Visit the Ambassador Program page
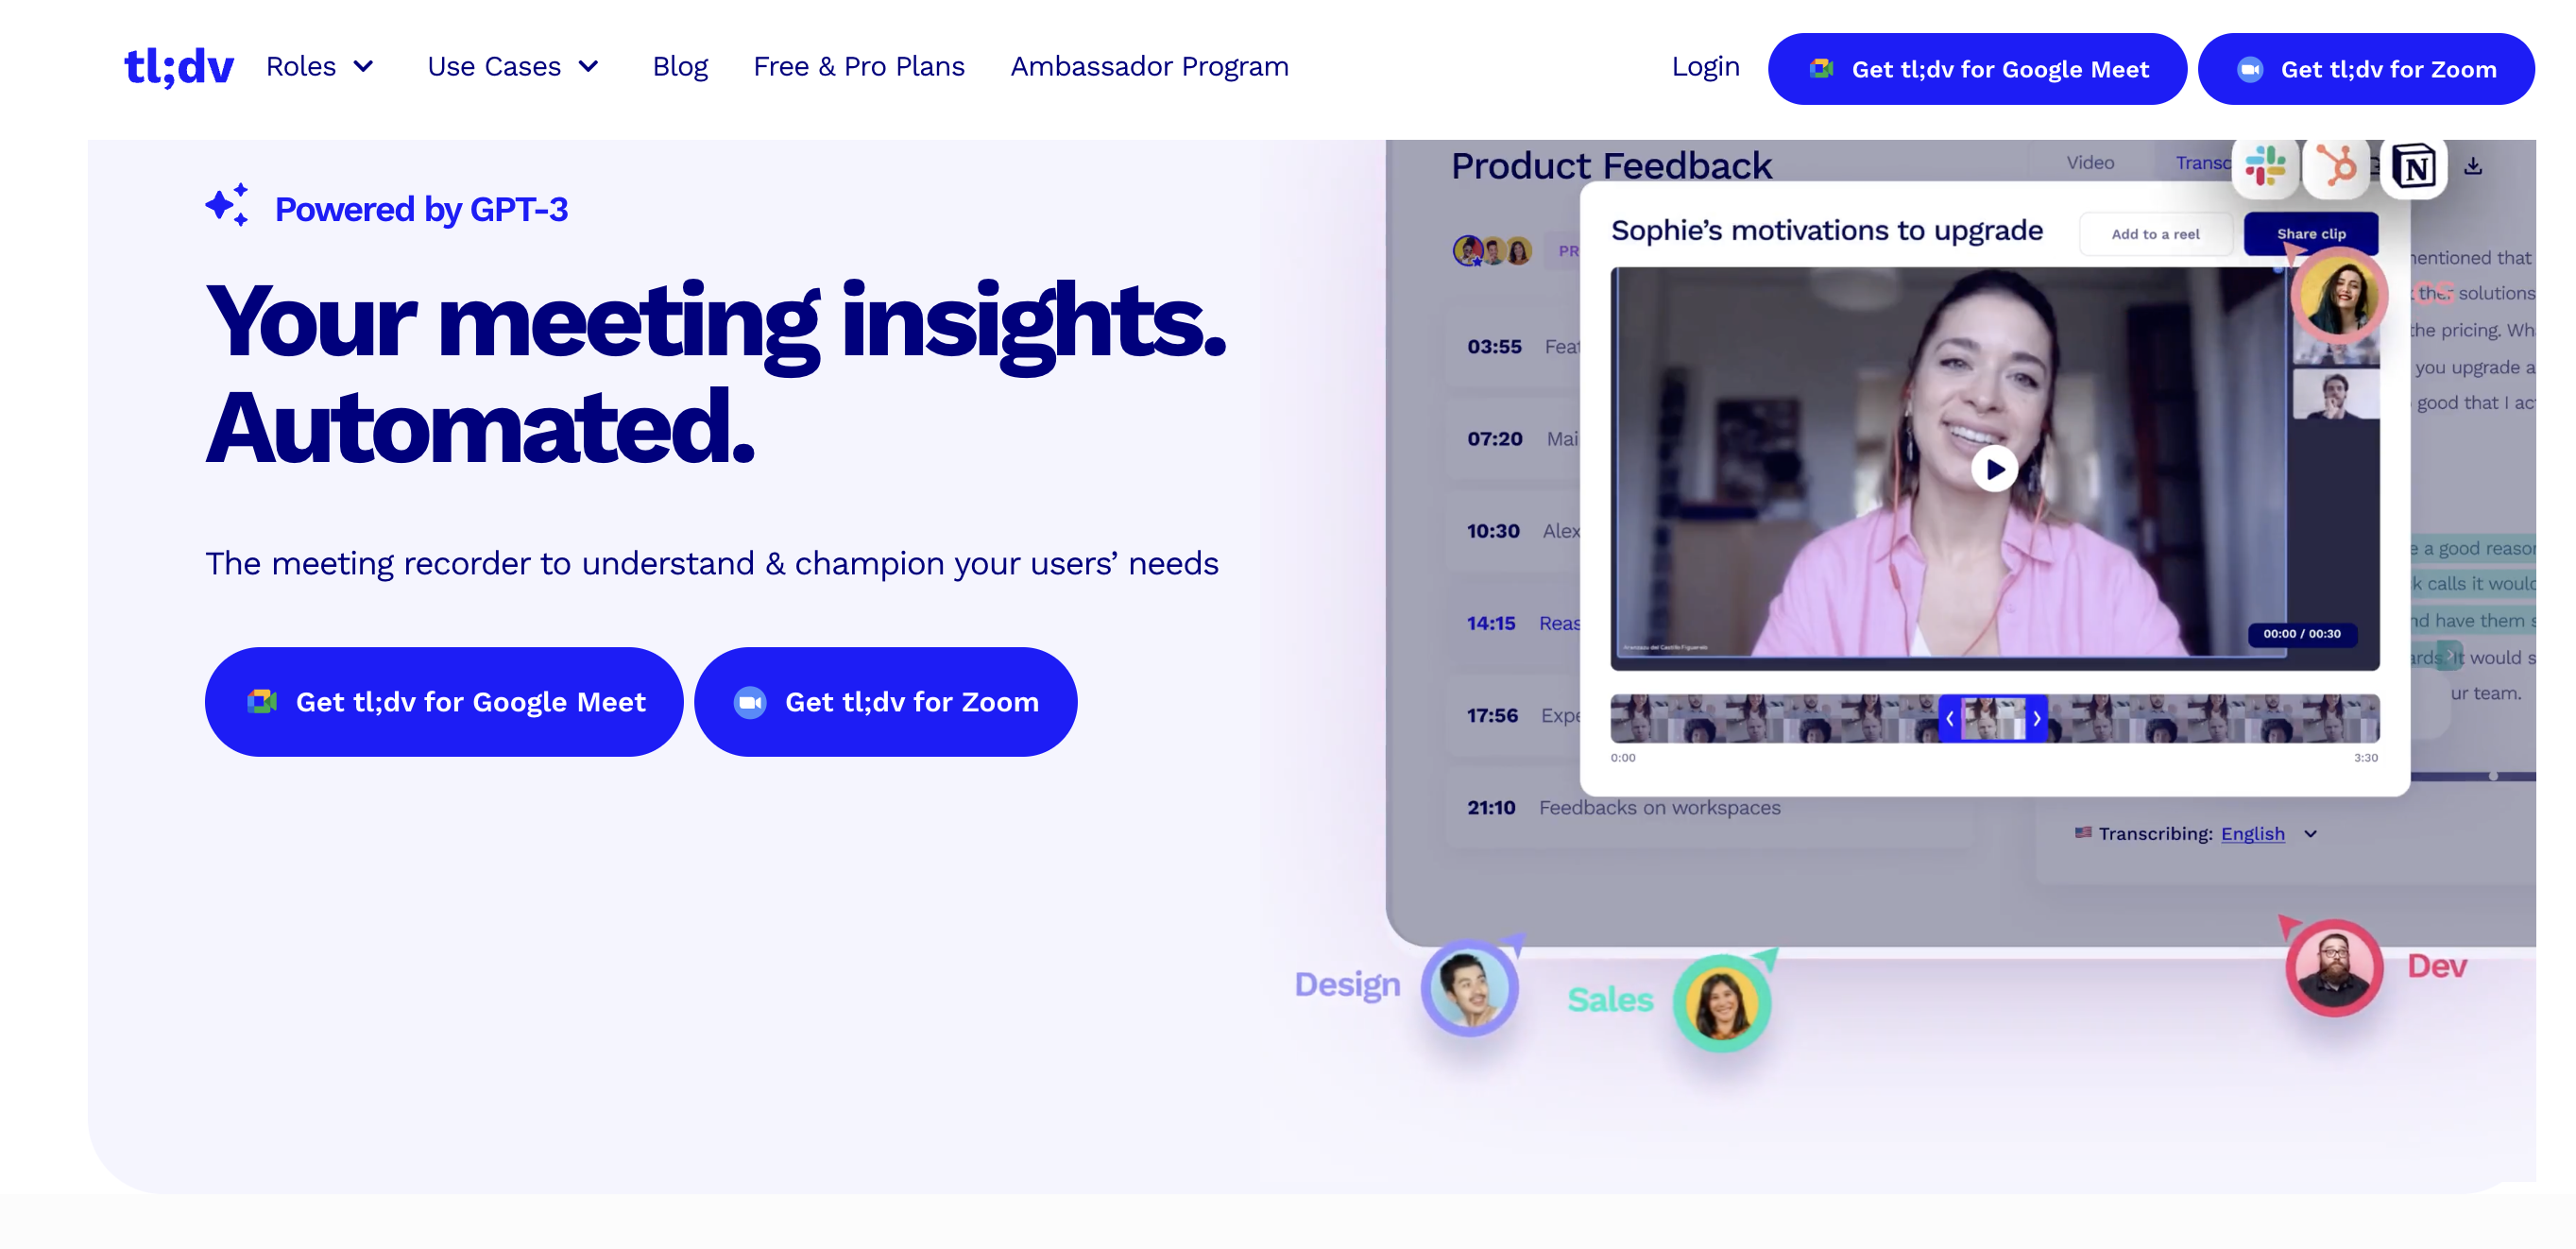 [x=1149, y=67]
